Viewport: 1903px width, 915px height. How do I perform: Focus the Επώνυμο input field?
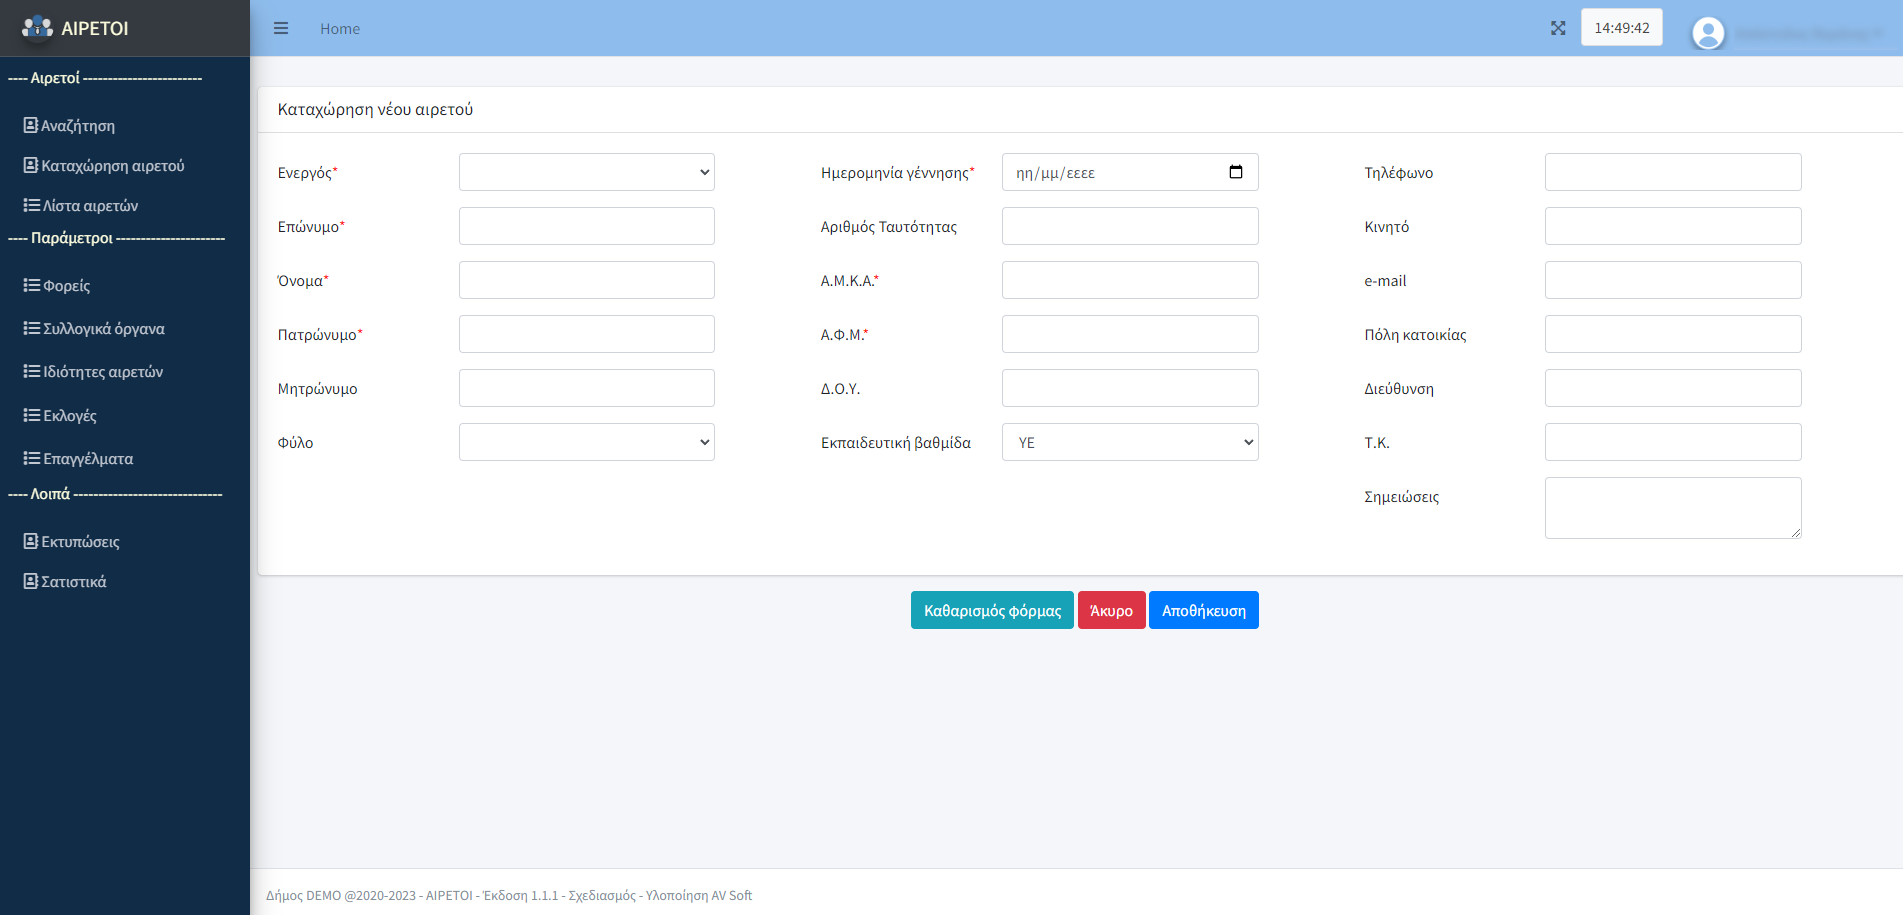click(587, 226)
